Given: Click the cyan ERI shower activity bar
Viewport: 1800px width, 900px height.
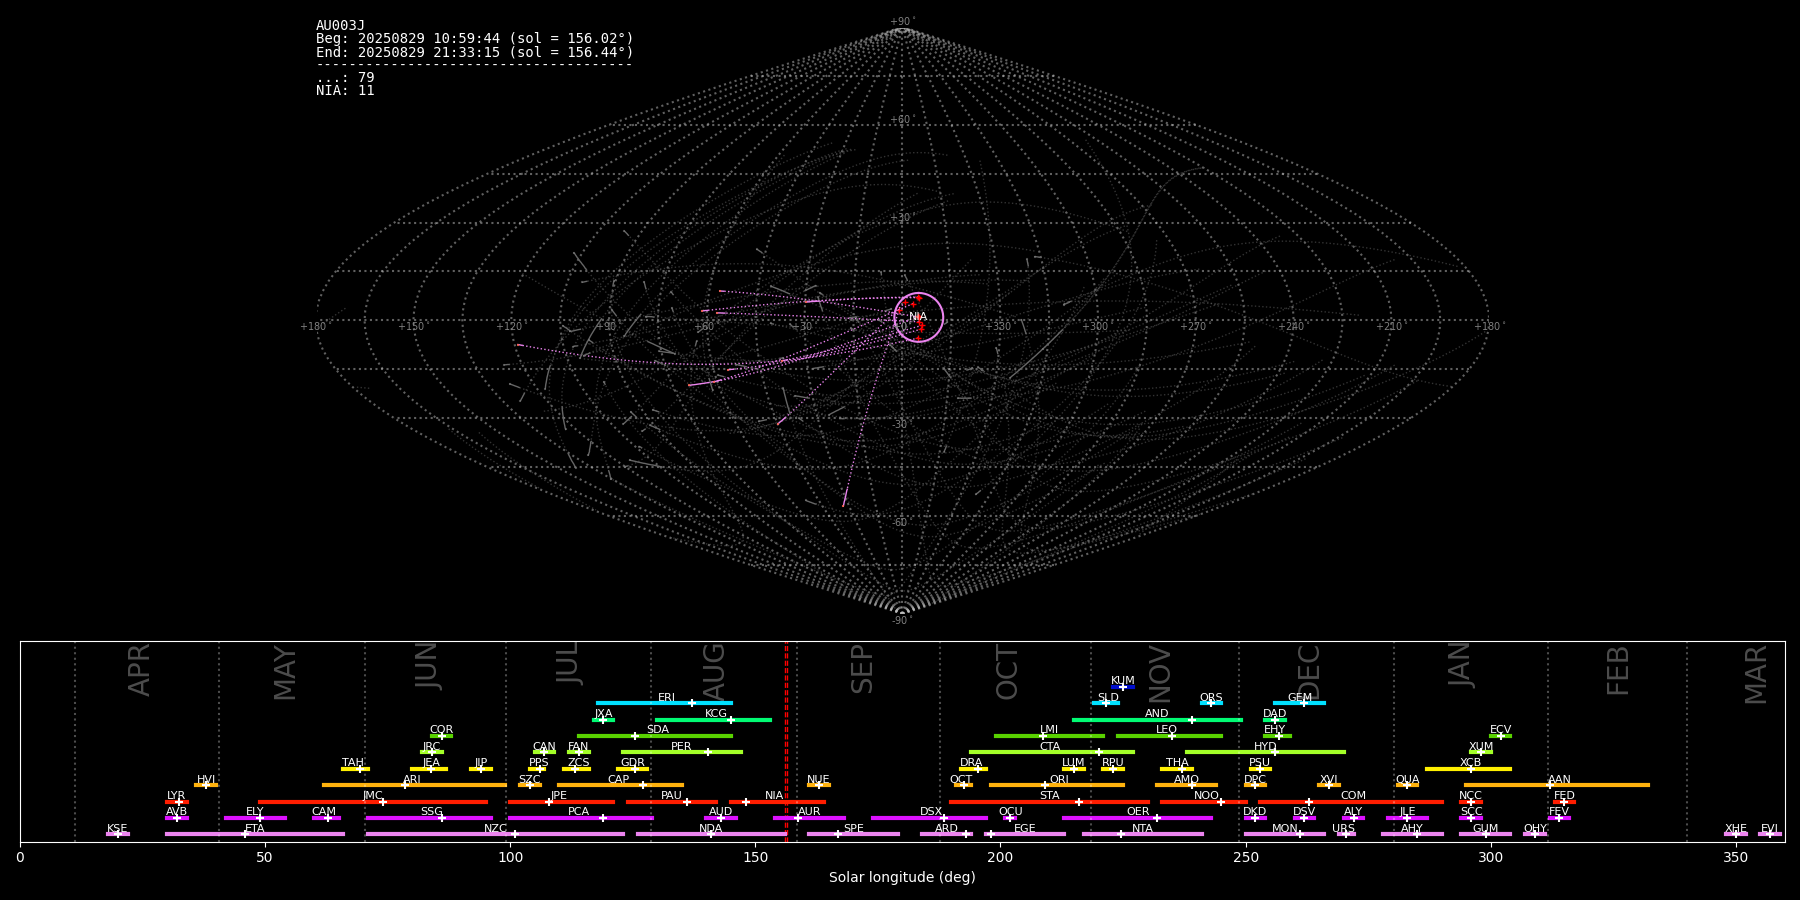Looking at the screenshot, I should (x=664, y=703).
